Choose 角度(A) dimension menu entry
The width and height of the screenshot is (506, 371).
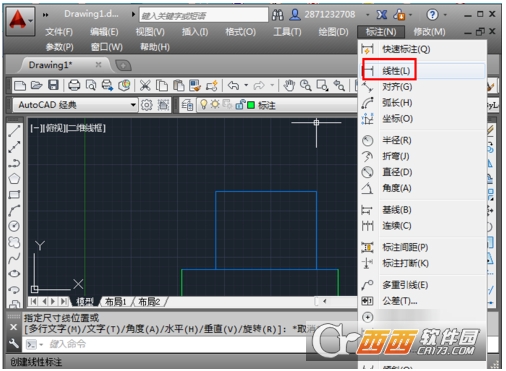(x=423, y=188)
